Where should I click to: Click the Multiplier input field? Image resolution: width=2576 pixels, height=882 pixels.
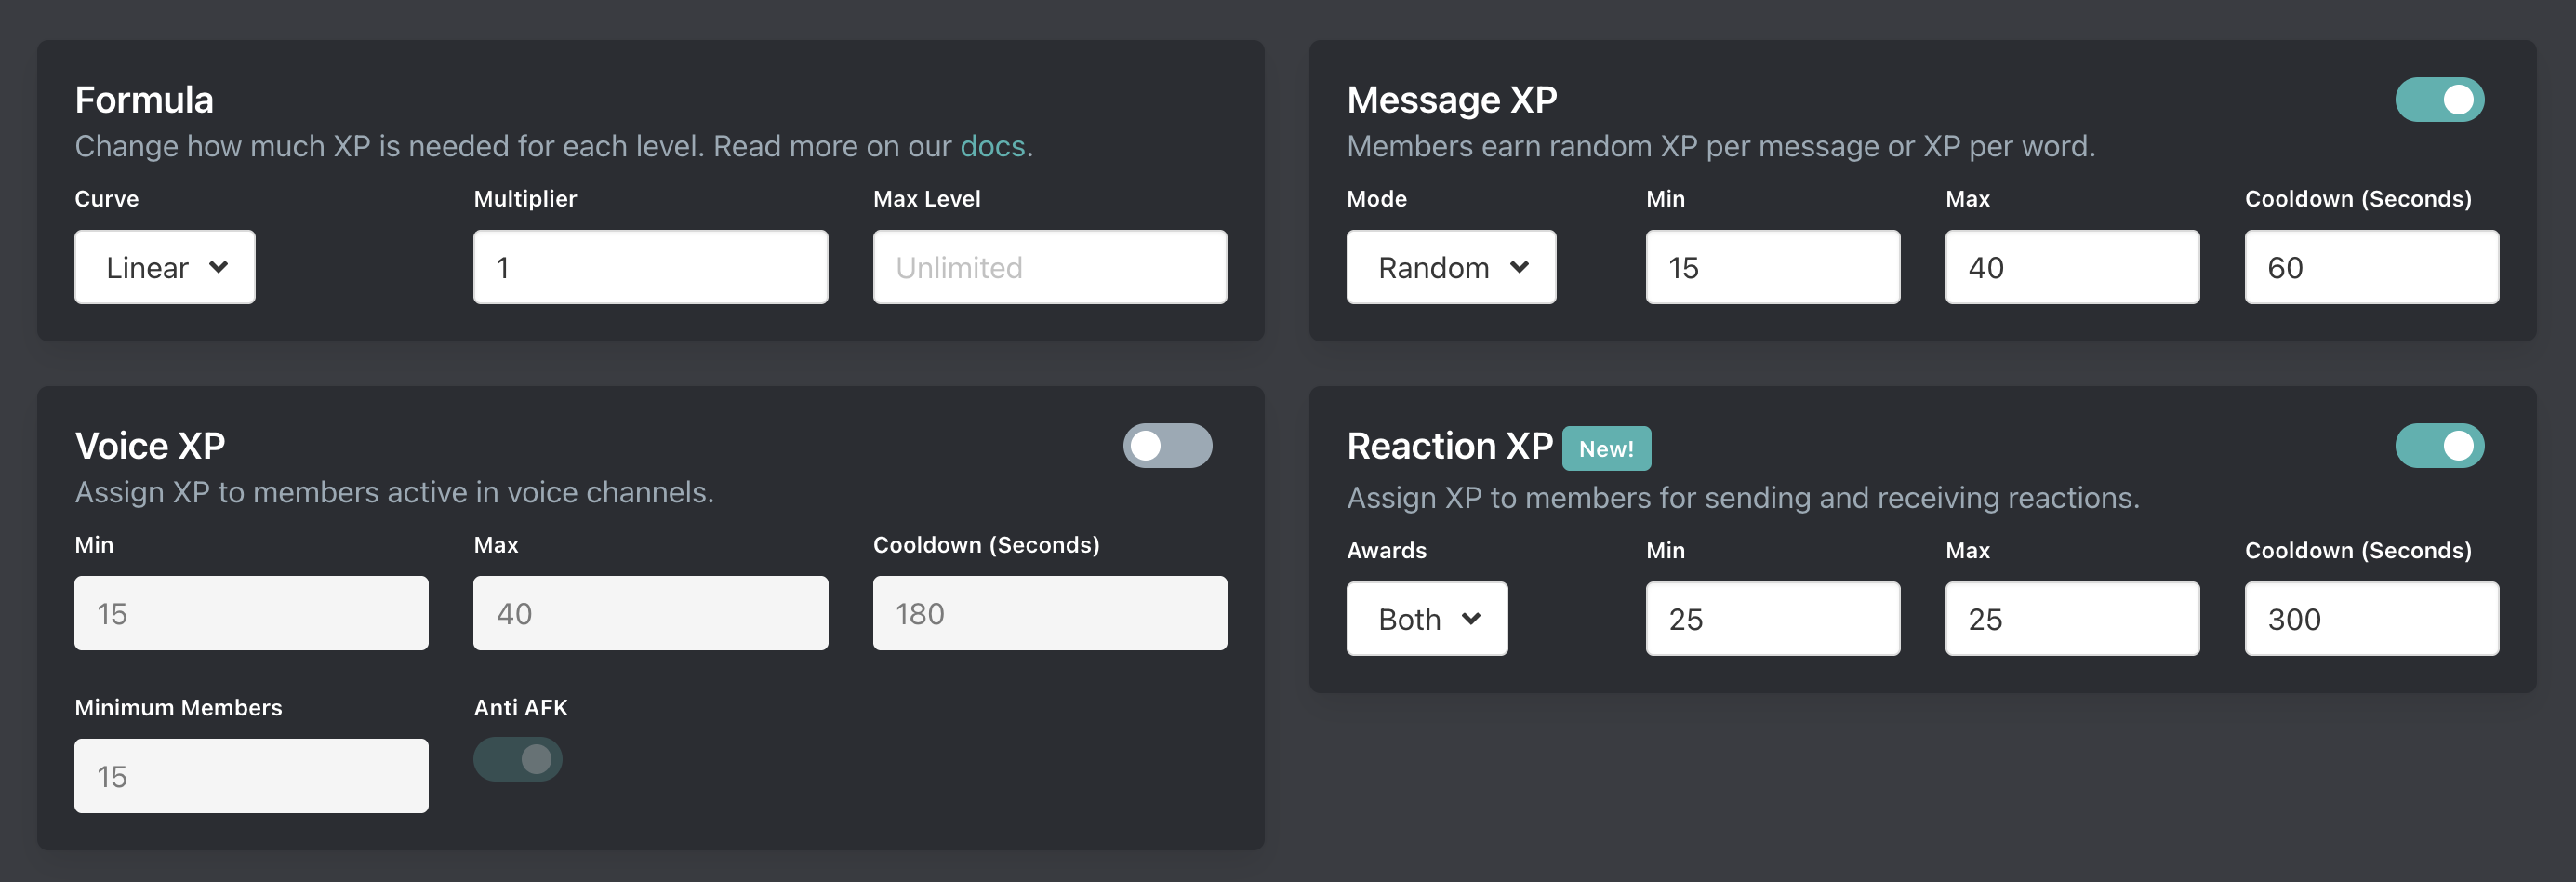[x=650, y=267]
